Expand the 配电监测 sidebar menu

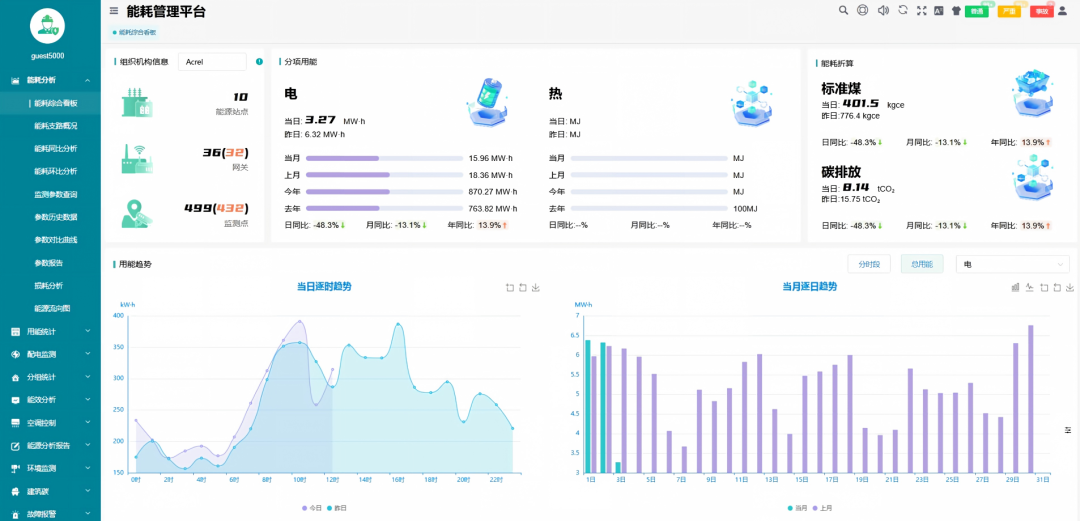tap(50, 354)
